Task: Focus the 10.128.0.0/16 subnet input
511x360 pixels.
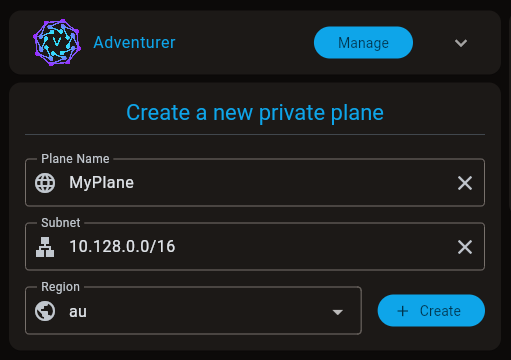Action: coord(257,247)
